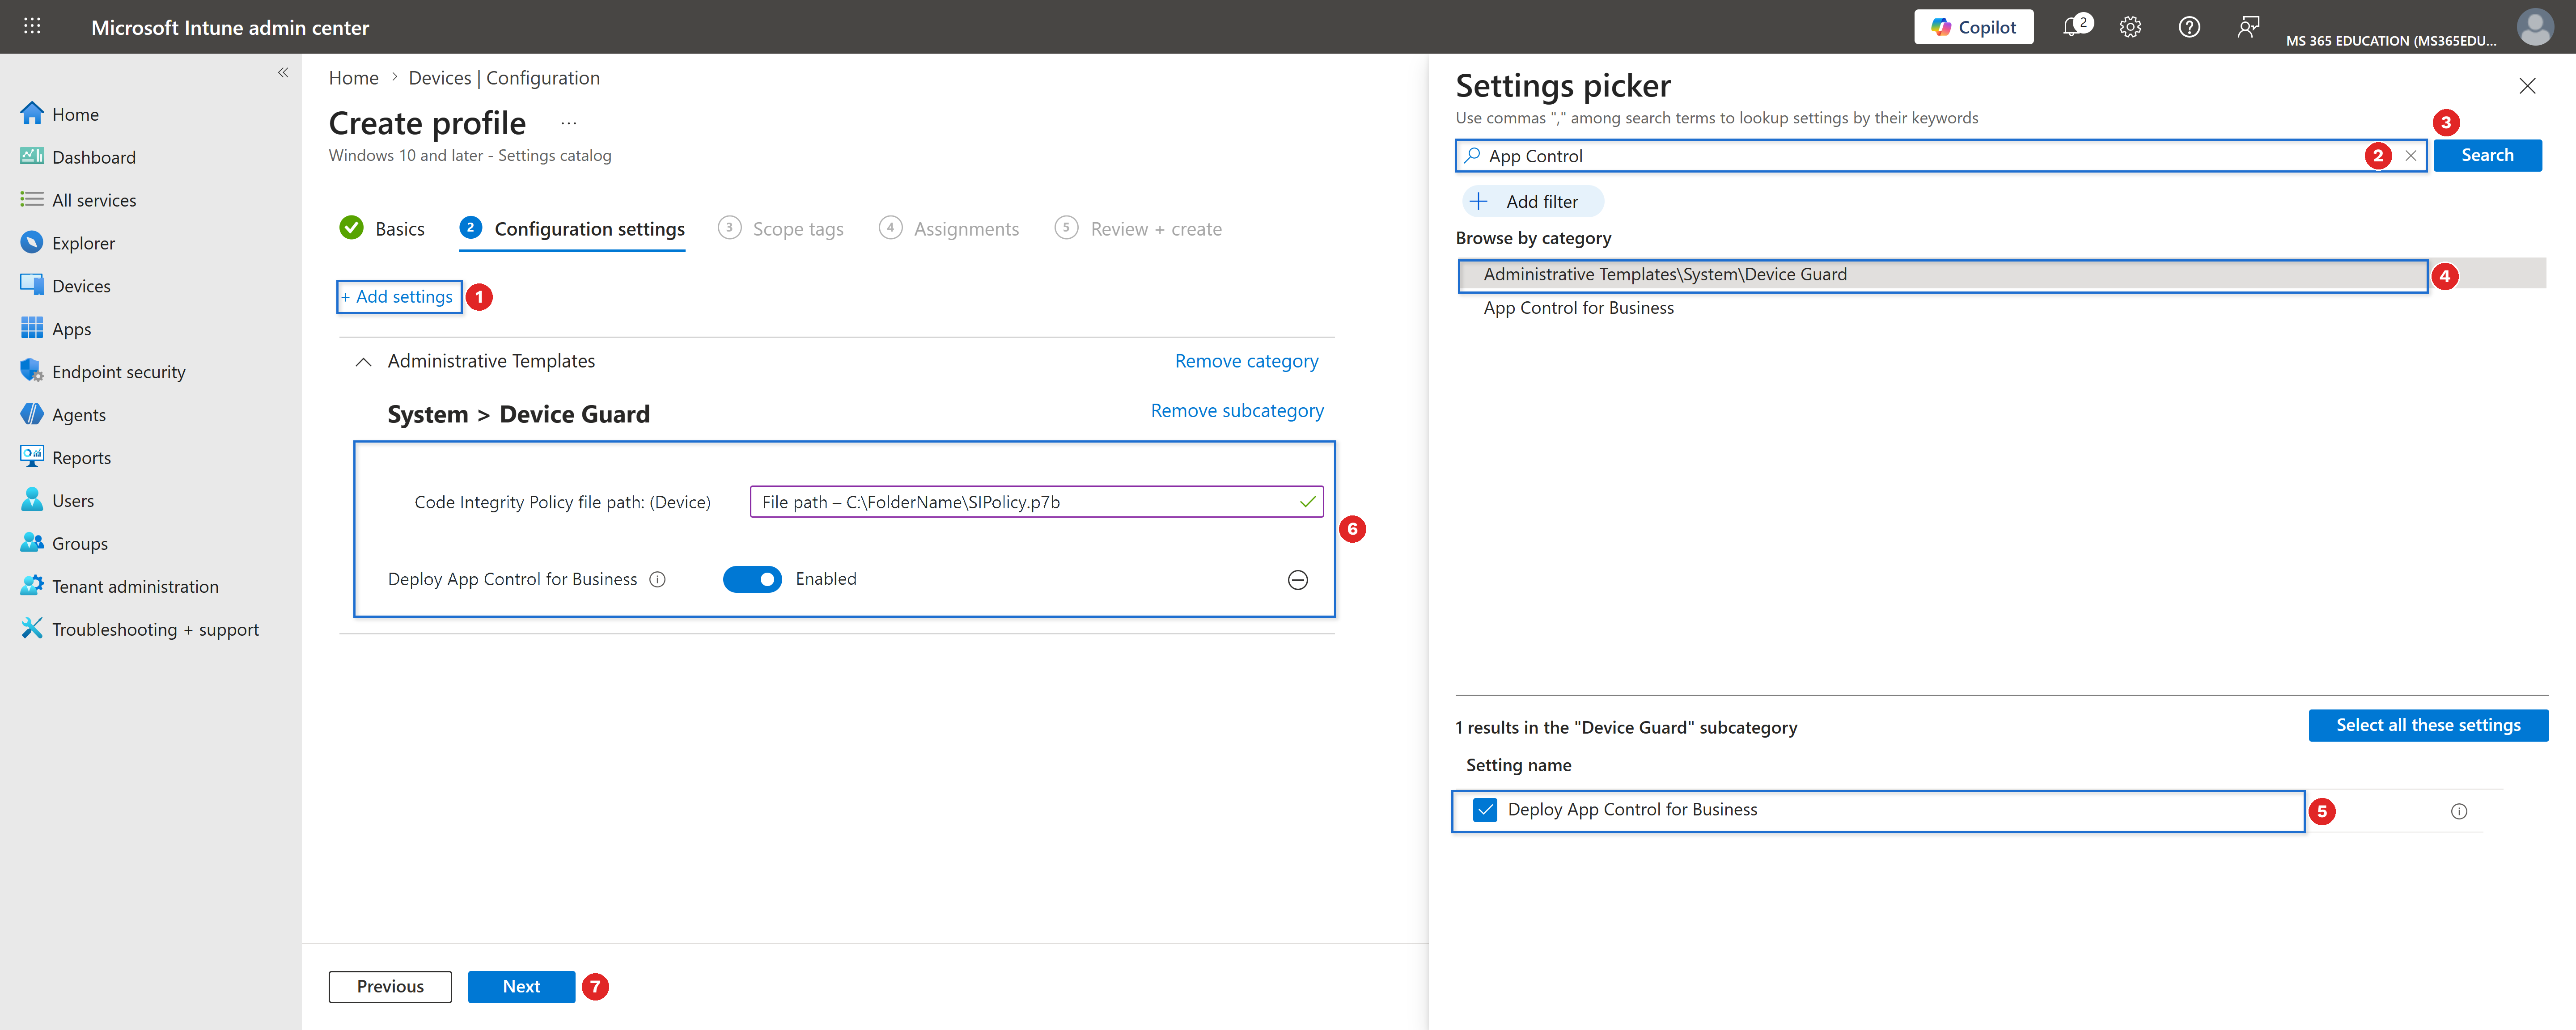Select the Scope tags step tab
Viewport: 2576px width, 1030px height.
point(781,229)
